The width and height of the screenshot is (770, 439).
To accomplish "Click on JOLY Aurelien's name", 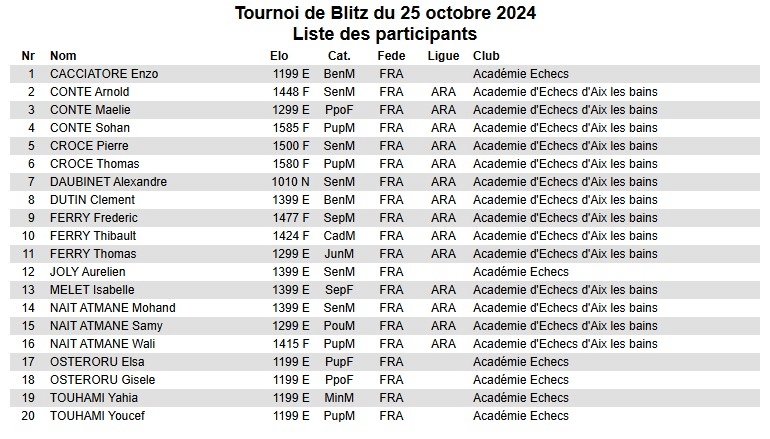I will (89, 272).
